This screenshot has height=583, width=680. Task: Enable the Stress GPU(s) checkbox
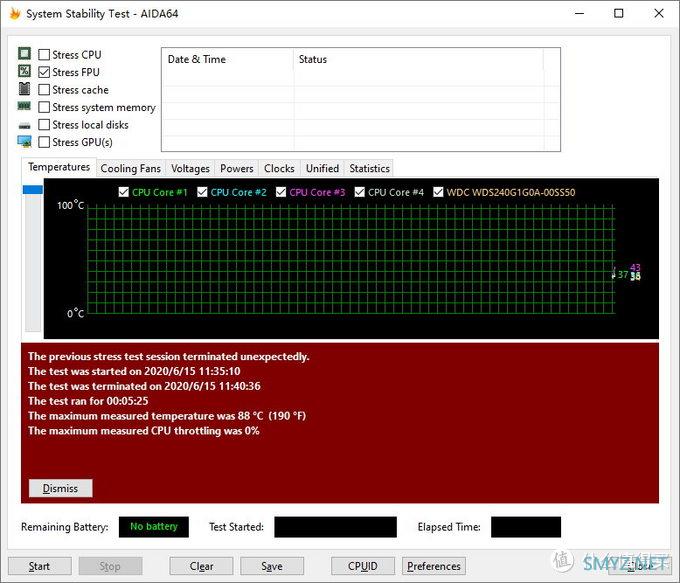[44, 142]
